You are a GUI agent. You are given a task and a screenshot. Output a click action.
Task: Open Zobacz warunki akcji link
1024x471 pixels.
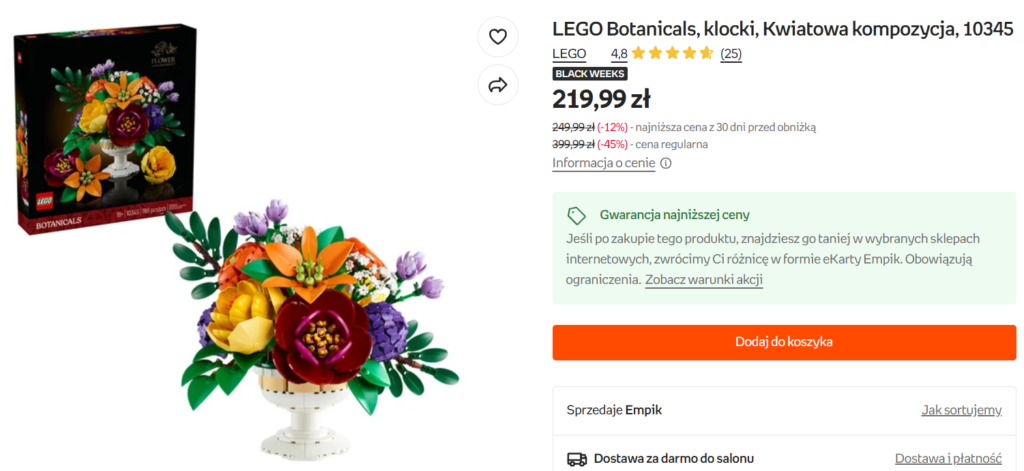click(703, 279)
